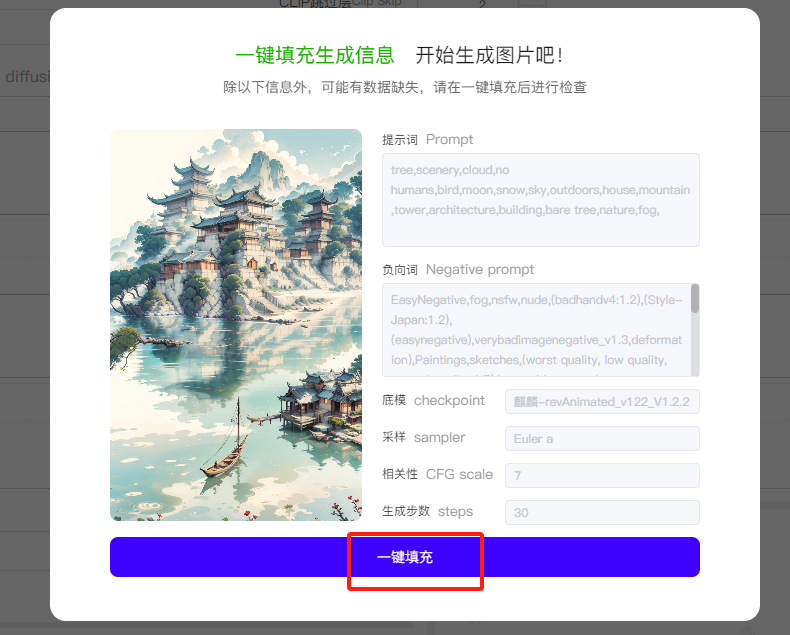Click the 一键填充 purple button
The height and width of the screenshot is (635, 790).
pyautogui.click(x=405, y=557)
